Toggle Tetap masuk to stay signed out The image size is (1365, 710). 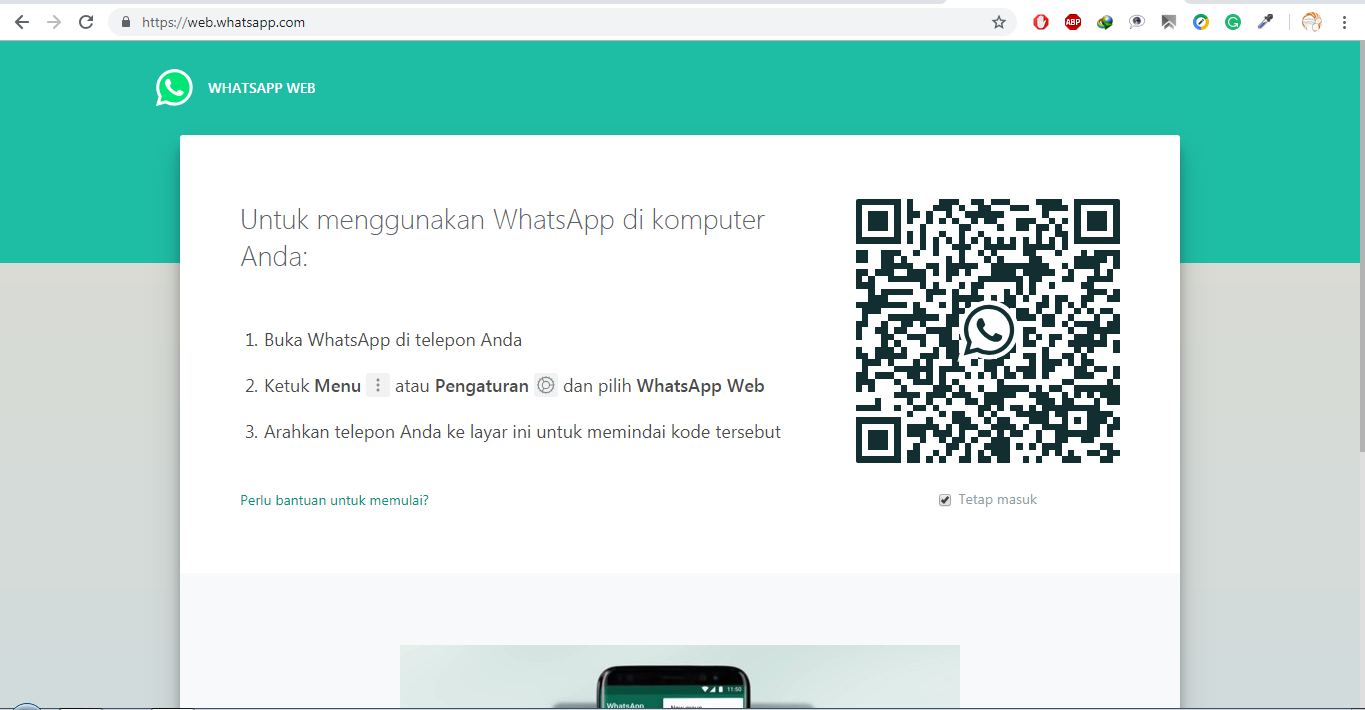pos(944,498)
